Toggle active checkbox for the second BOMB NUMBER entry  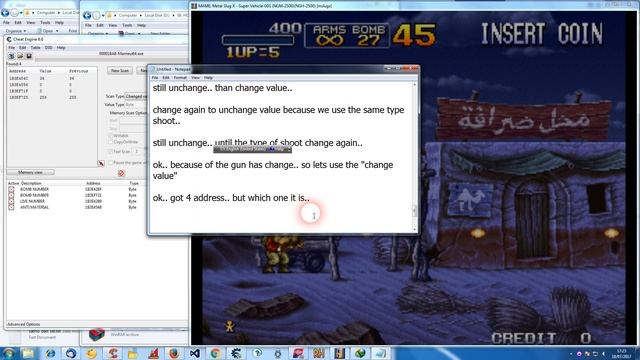(x=11, y=196)
